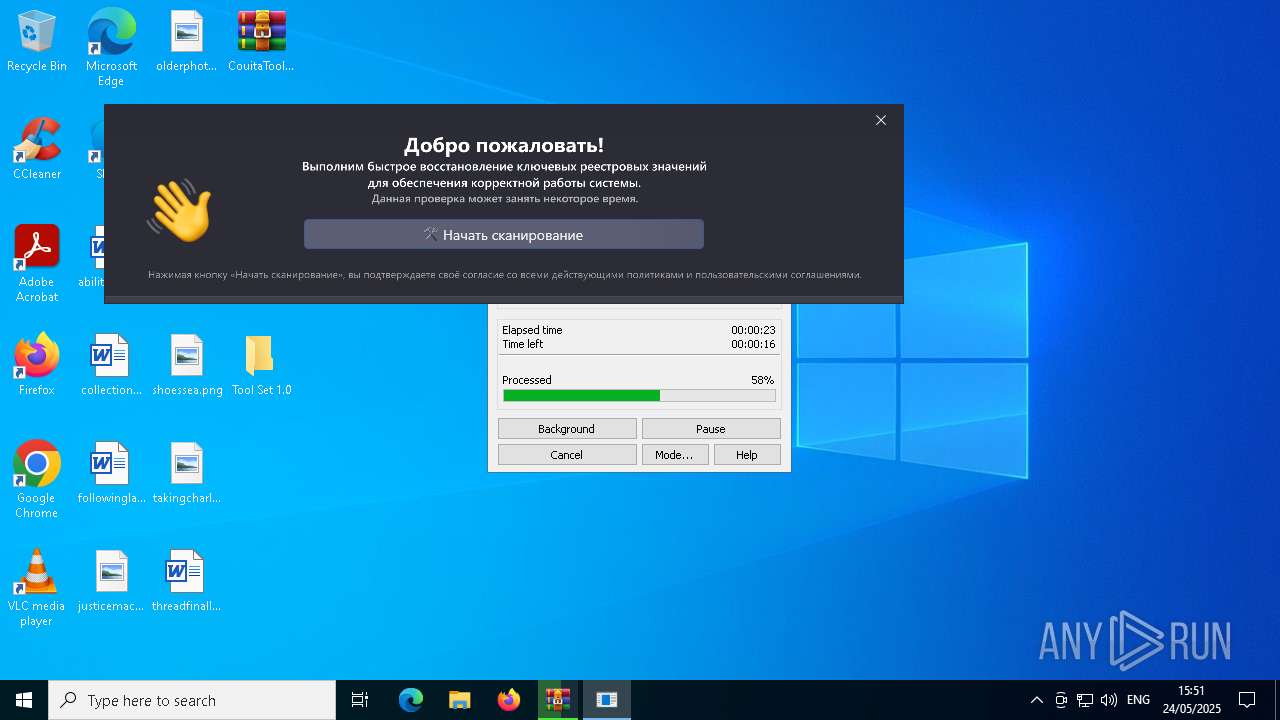Screen dimensions: 1280x720
Task: Select the takingcharl... image file
Action: (x=186, y=474)
